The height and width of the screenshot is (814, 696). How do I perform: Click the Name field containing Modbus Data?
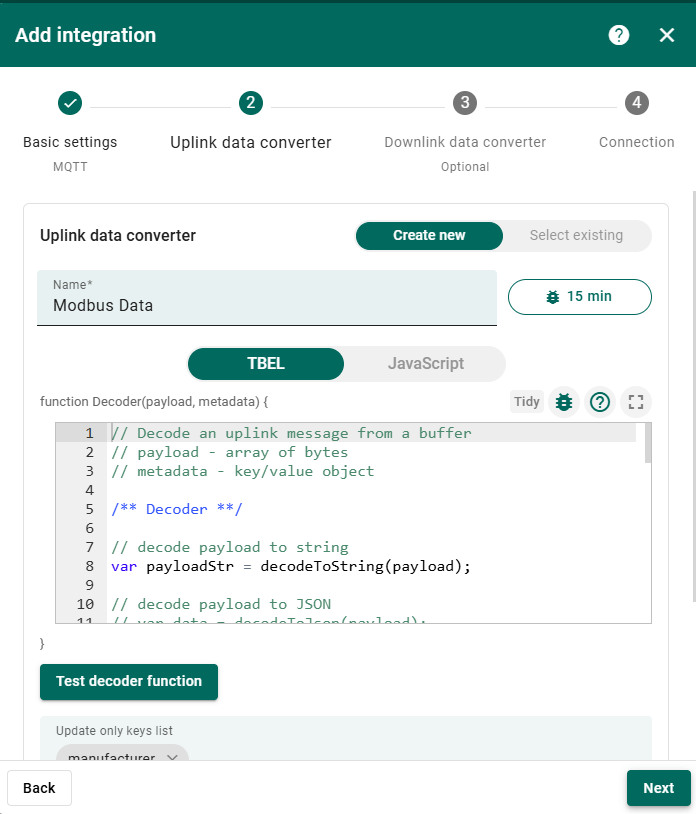click(267, 306)
